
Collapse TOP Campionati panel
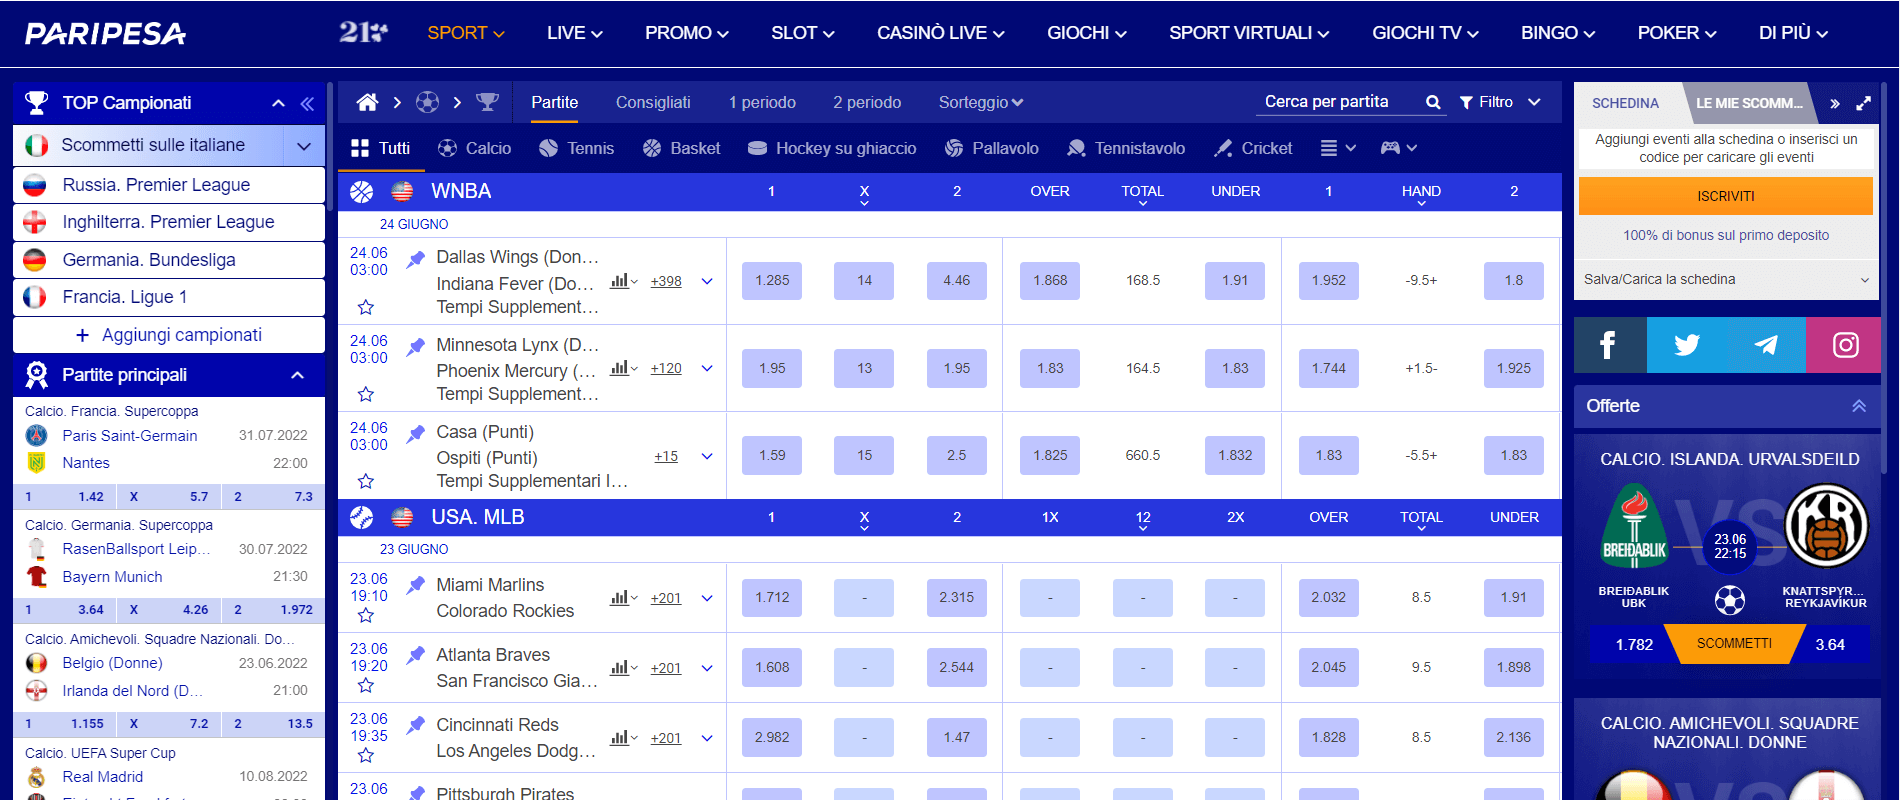point(278,103)
